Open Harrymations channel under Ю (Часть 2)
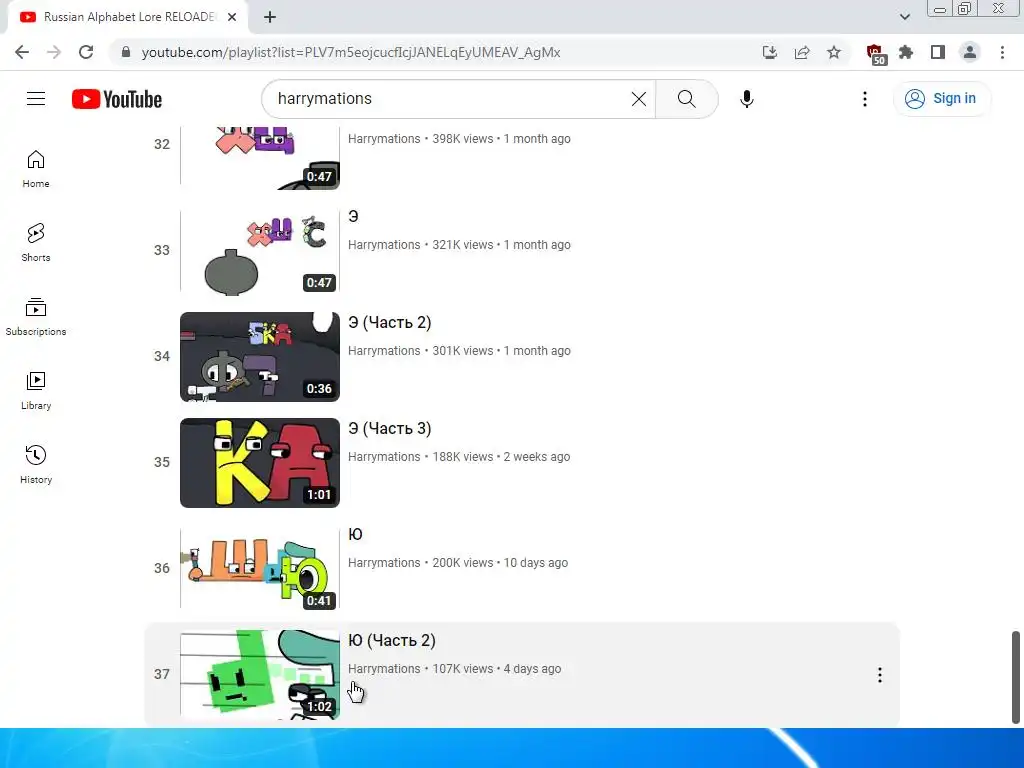 click(x=384, y=669)
